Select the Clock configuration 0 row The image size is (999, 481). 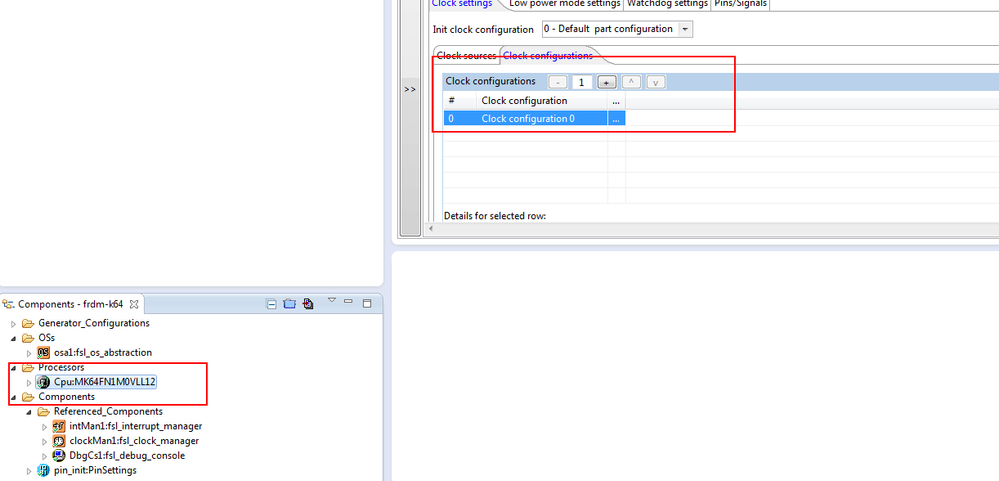click(535, 118)
